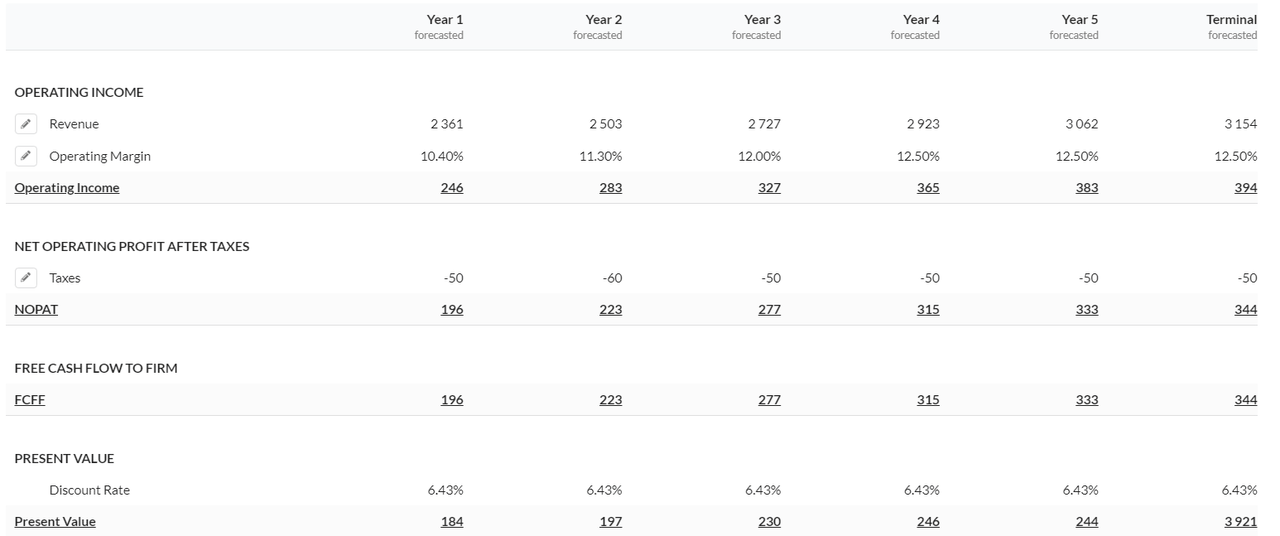Select the Terminal column header

(1231, 20)
